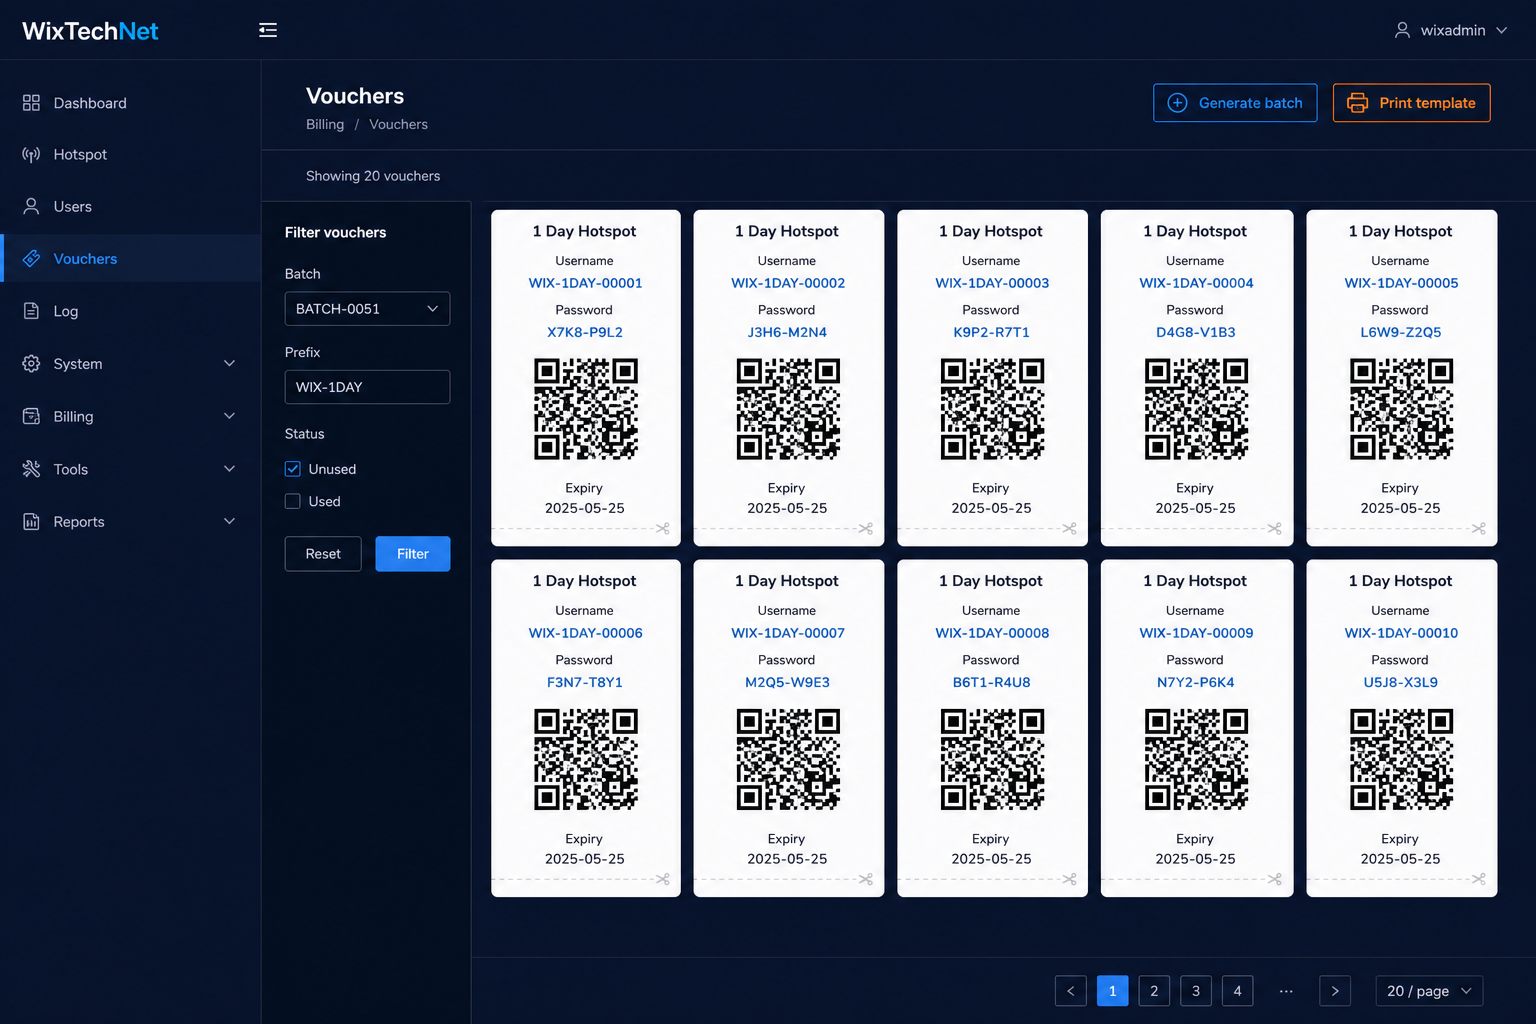Screen dimensions: 1536x1024
Task: Click scissors icon on voucher WIX-1DAY-00010
Action: click(1478, 880)
